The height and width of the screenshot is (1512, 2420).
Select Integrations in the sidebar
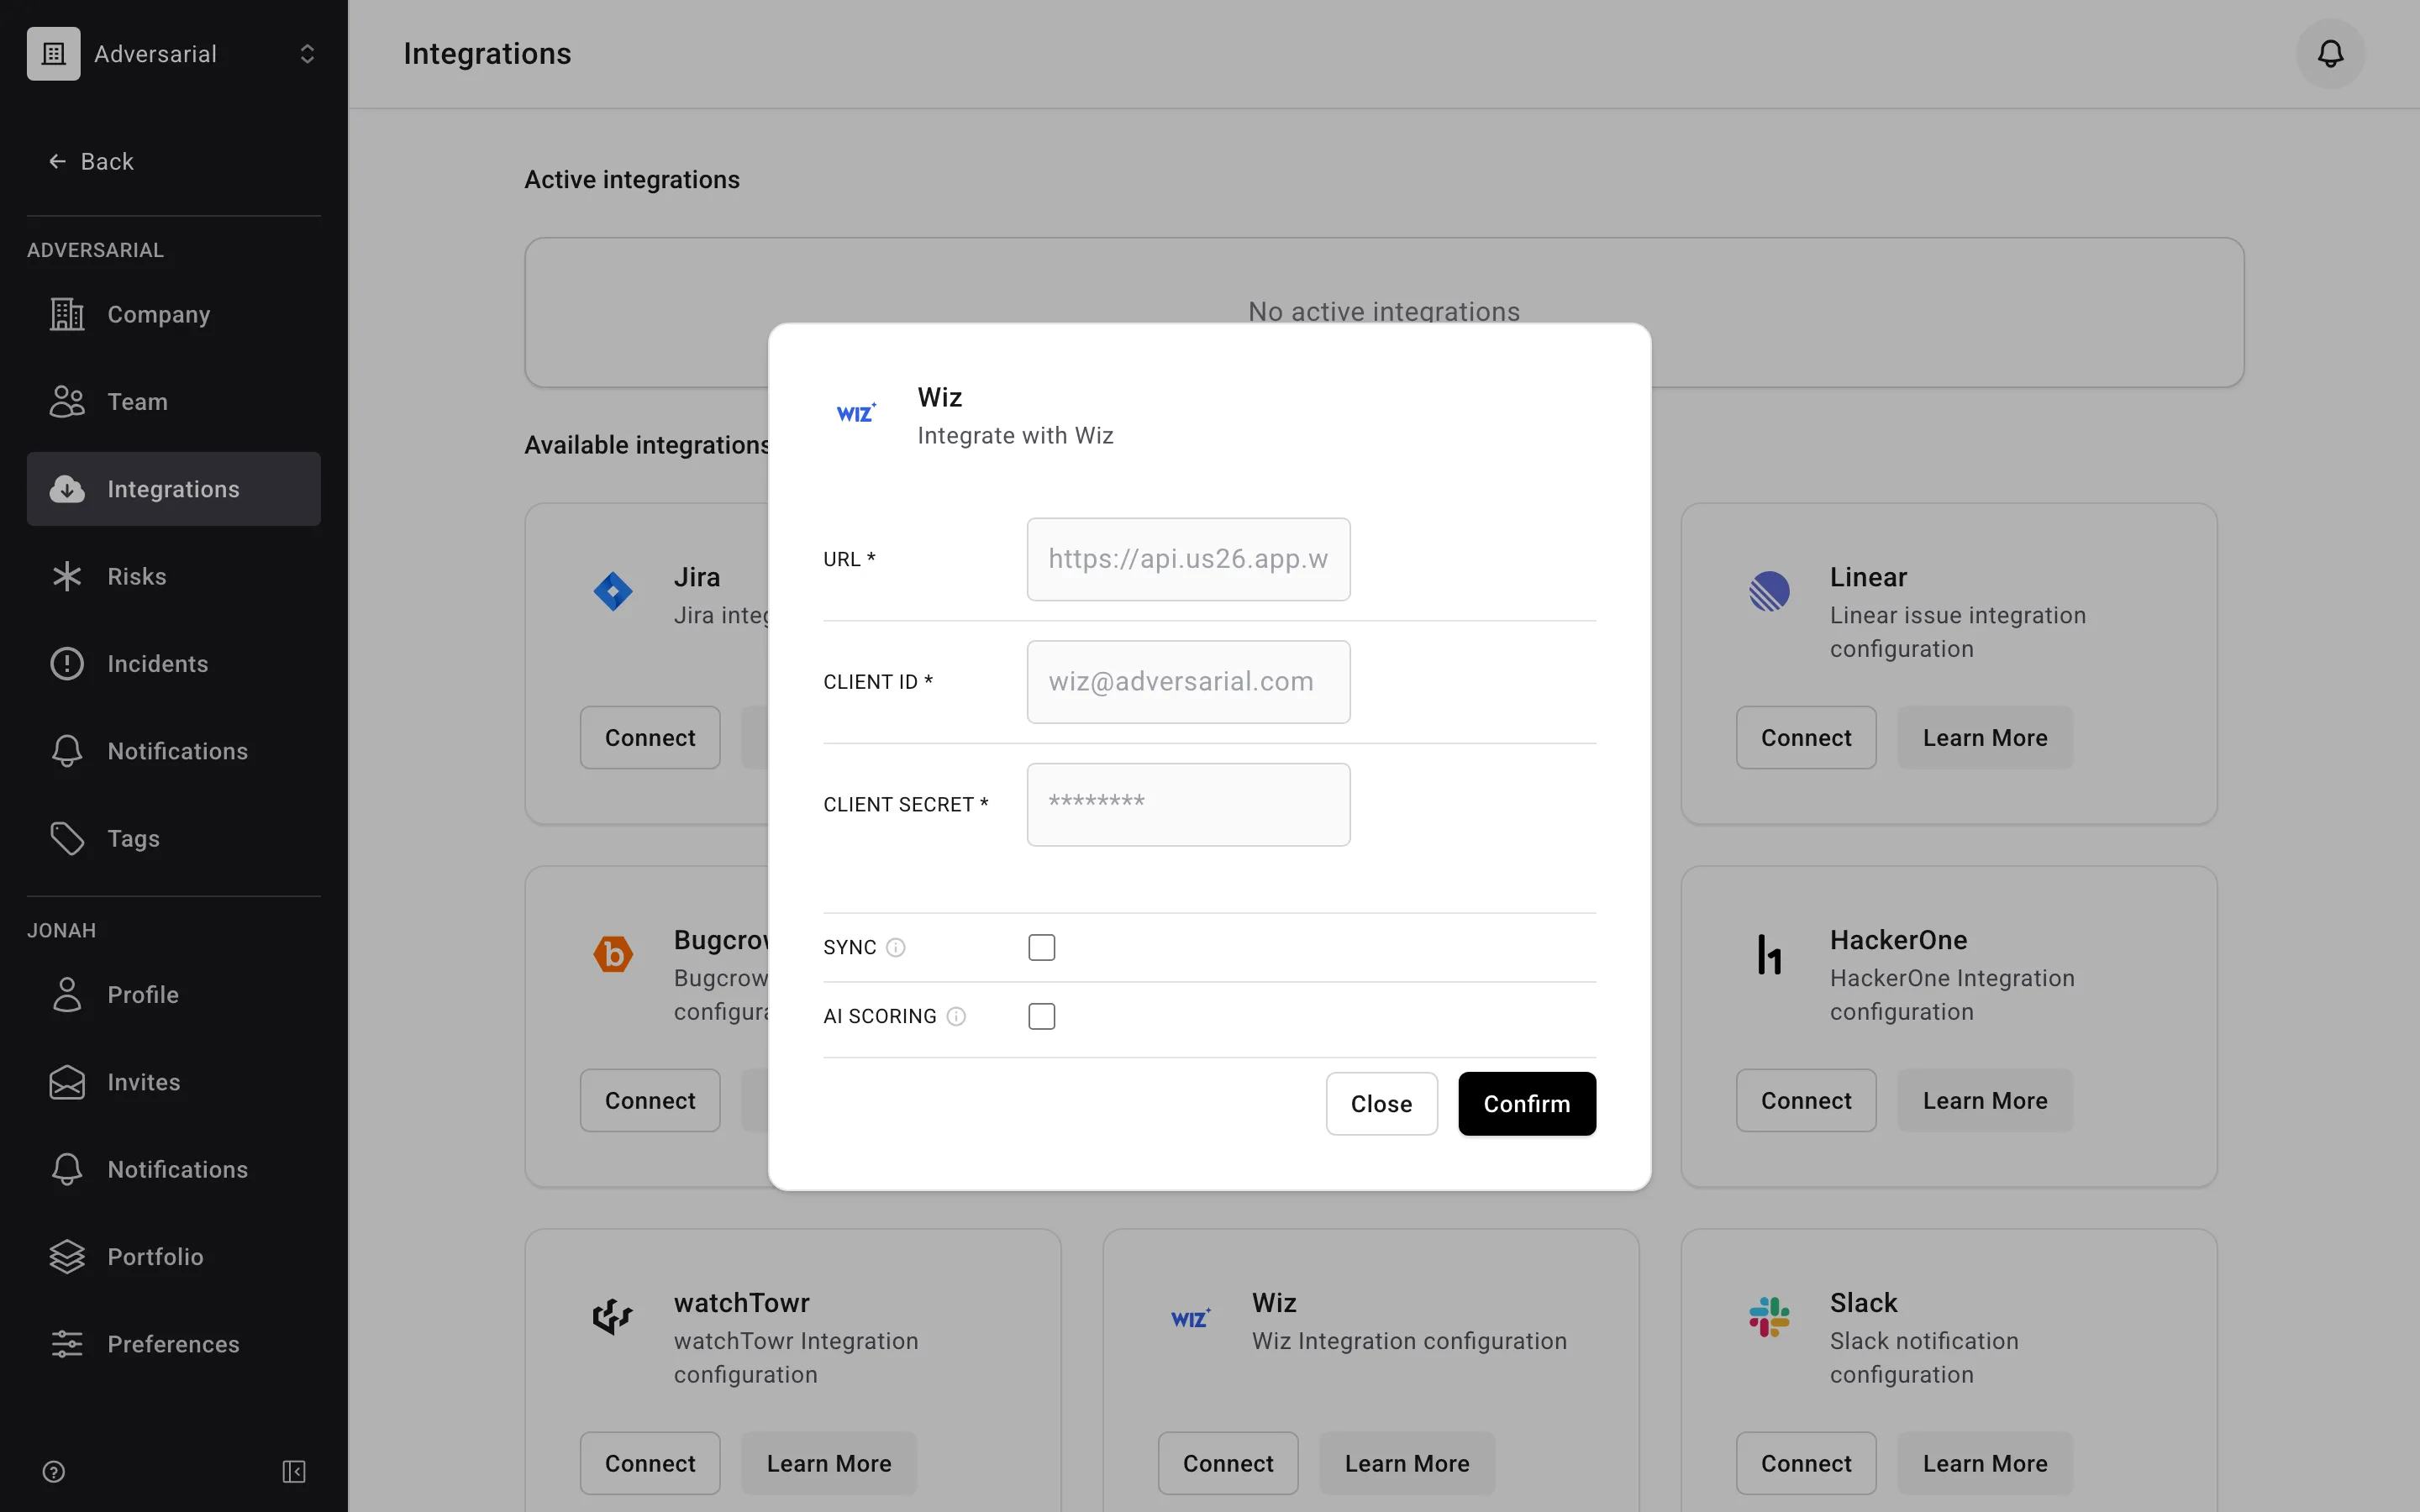point(174,489)
